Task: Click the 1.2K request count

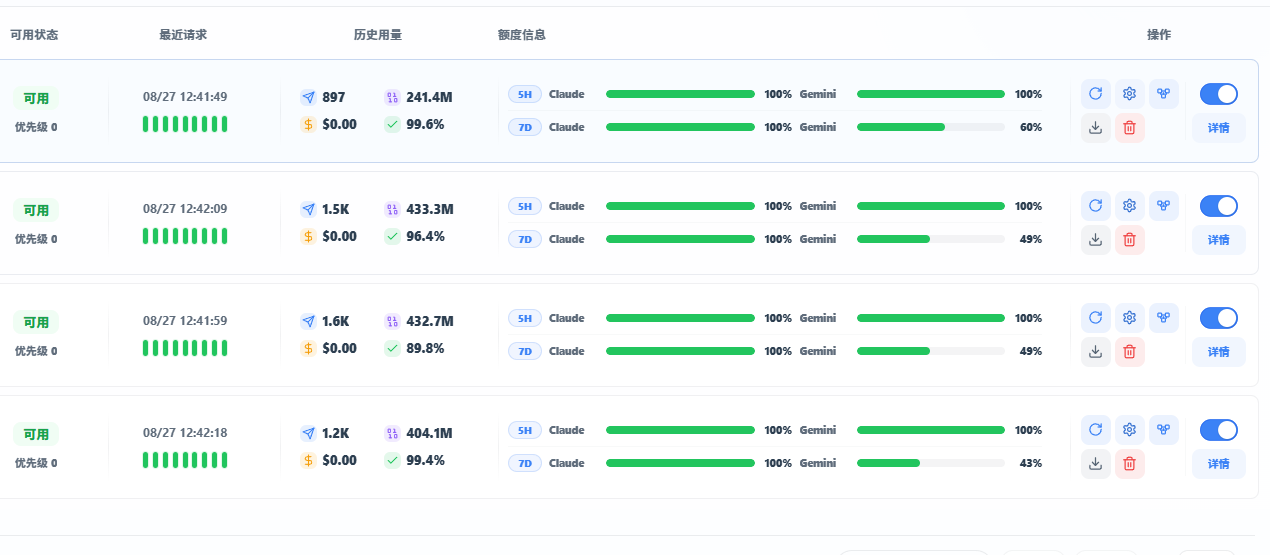Action: point(336,433)
